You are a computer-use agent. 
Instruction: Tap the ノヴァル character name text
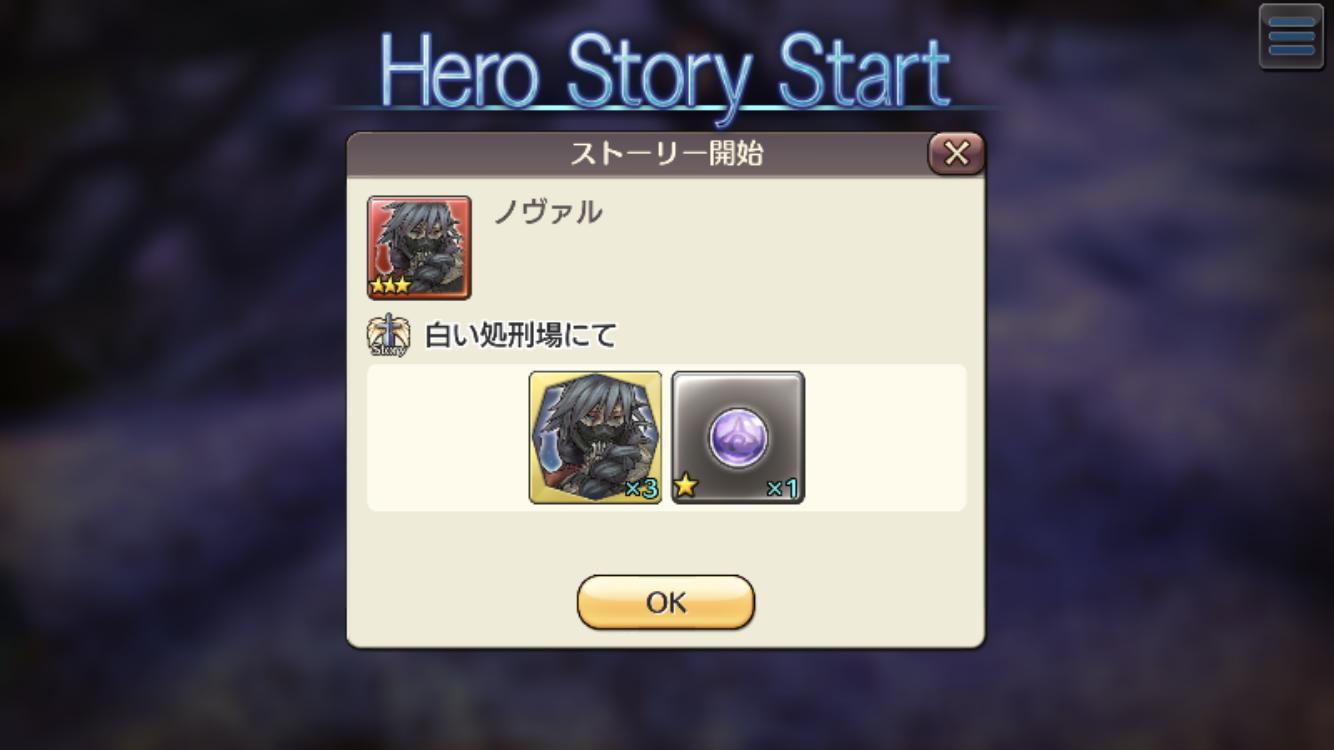click(x=548, y=212)
